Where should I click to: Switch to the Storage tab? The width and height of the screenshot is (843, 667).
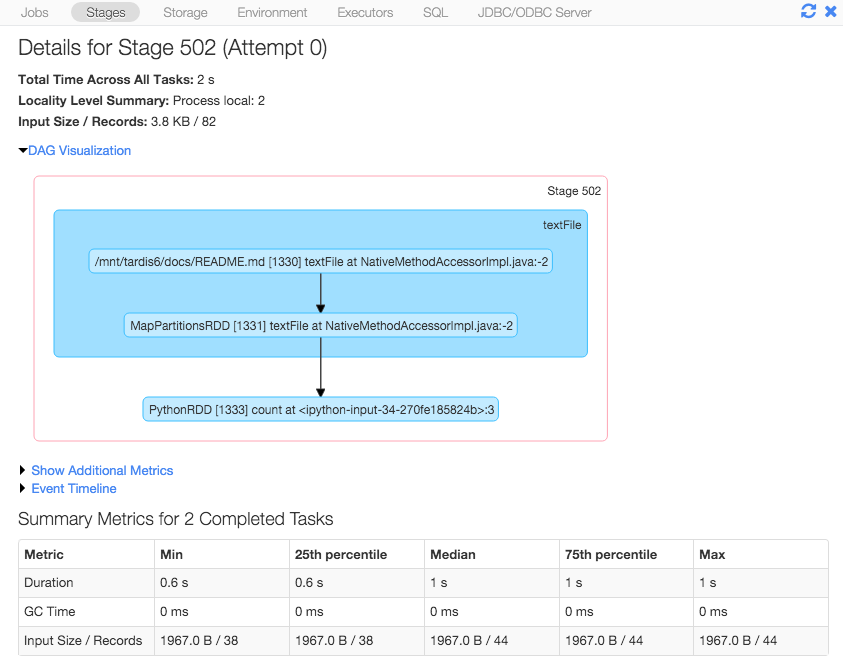coord(185,13)
